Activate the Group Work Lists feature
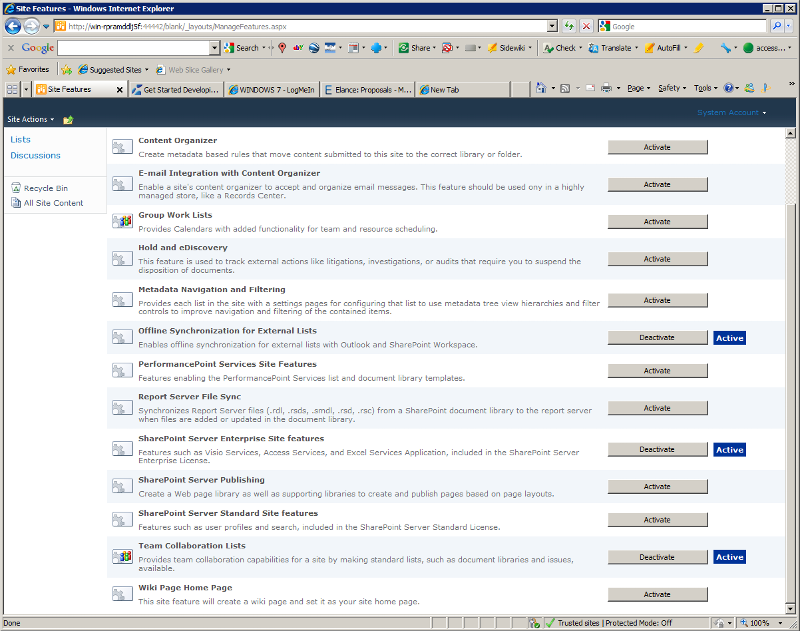 (657, 222)
